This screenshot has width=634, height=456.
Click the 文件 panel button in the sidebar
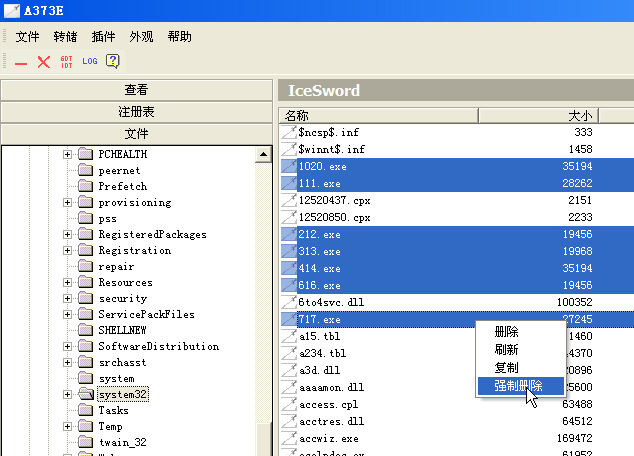coord(137,134)
